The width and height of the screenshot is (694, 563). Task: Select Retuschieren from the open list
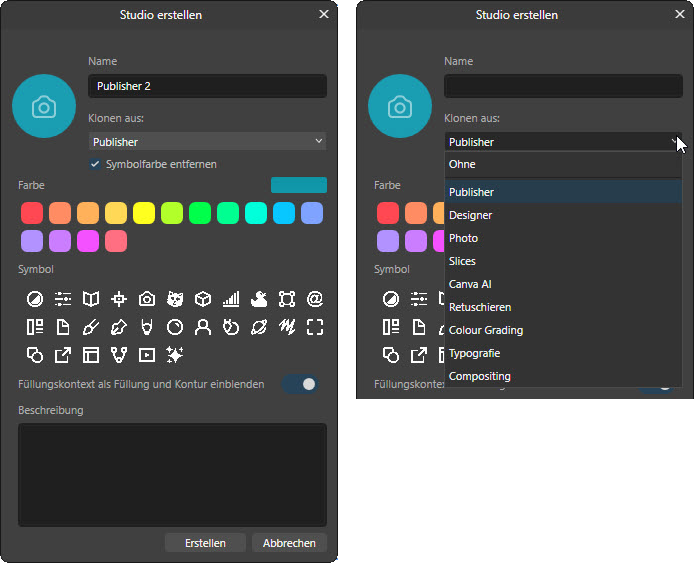480,307
